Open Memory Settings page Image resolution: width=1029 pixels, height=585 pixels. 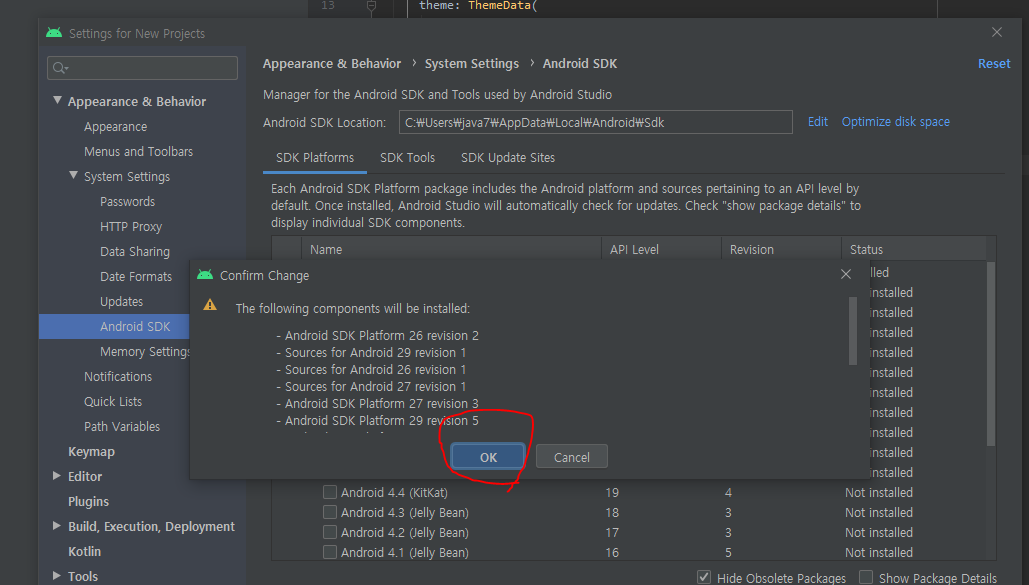click(144, 351)
